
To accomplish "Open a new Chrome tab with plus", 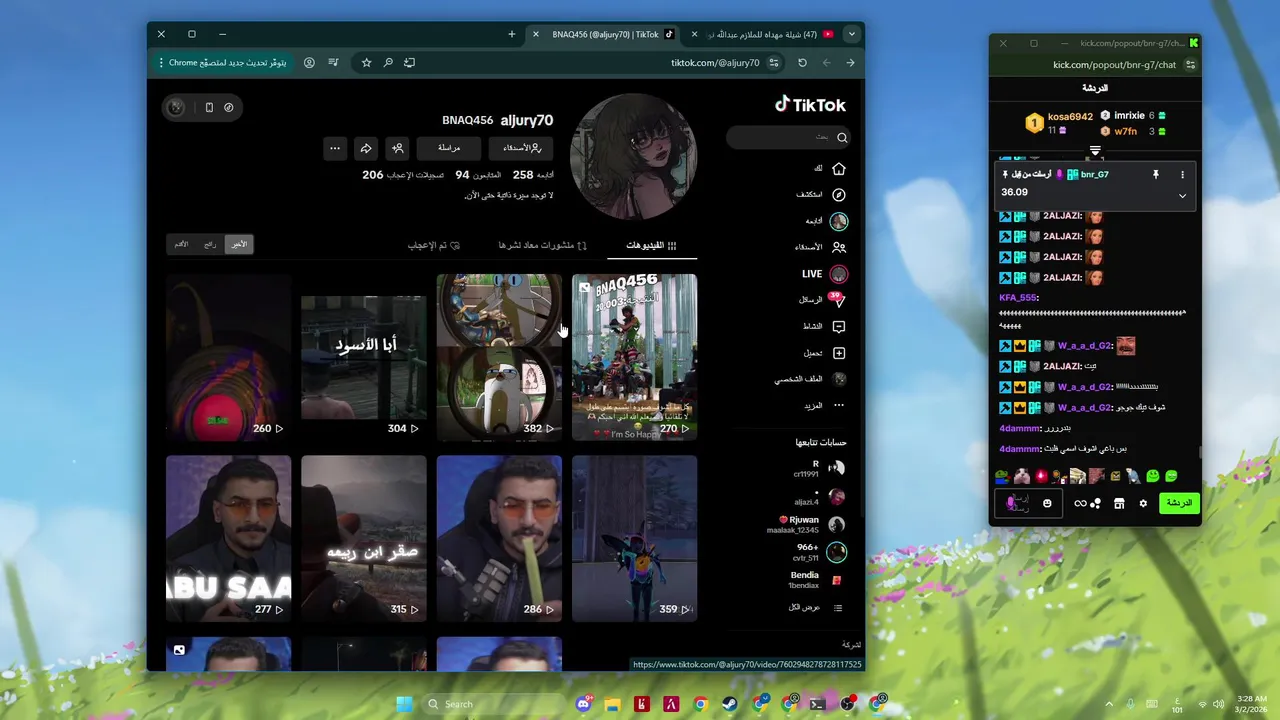I will pos(511,34).
